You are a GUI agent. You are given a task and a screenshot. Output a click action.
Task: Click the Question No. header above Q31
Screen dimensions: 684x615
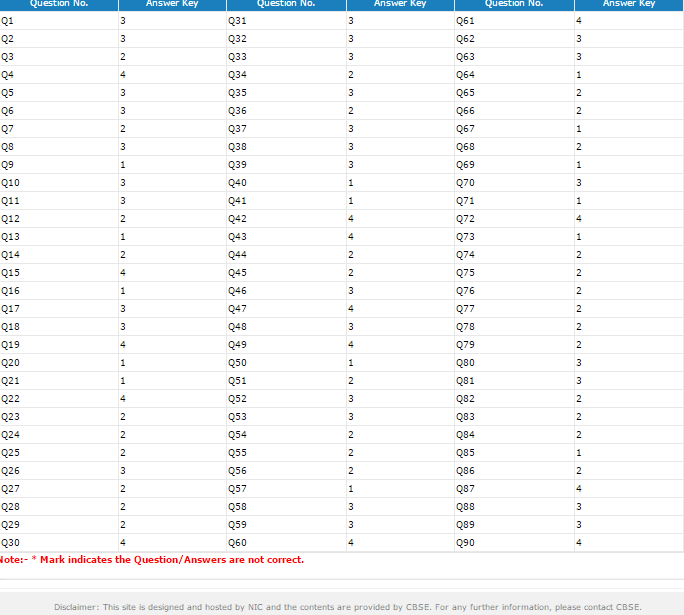(x=286, y=4)
